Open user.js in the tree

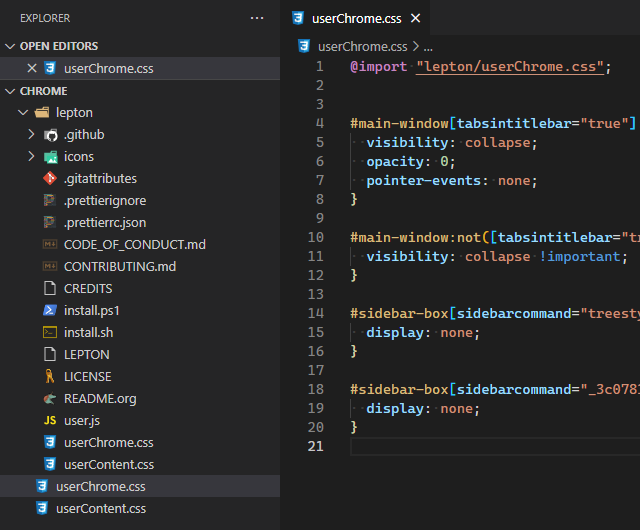tap(82, 421)
